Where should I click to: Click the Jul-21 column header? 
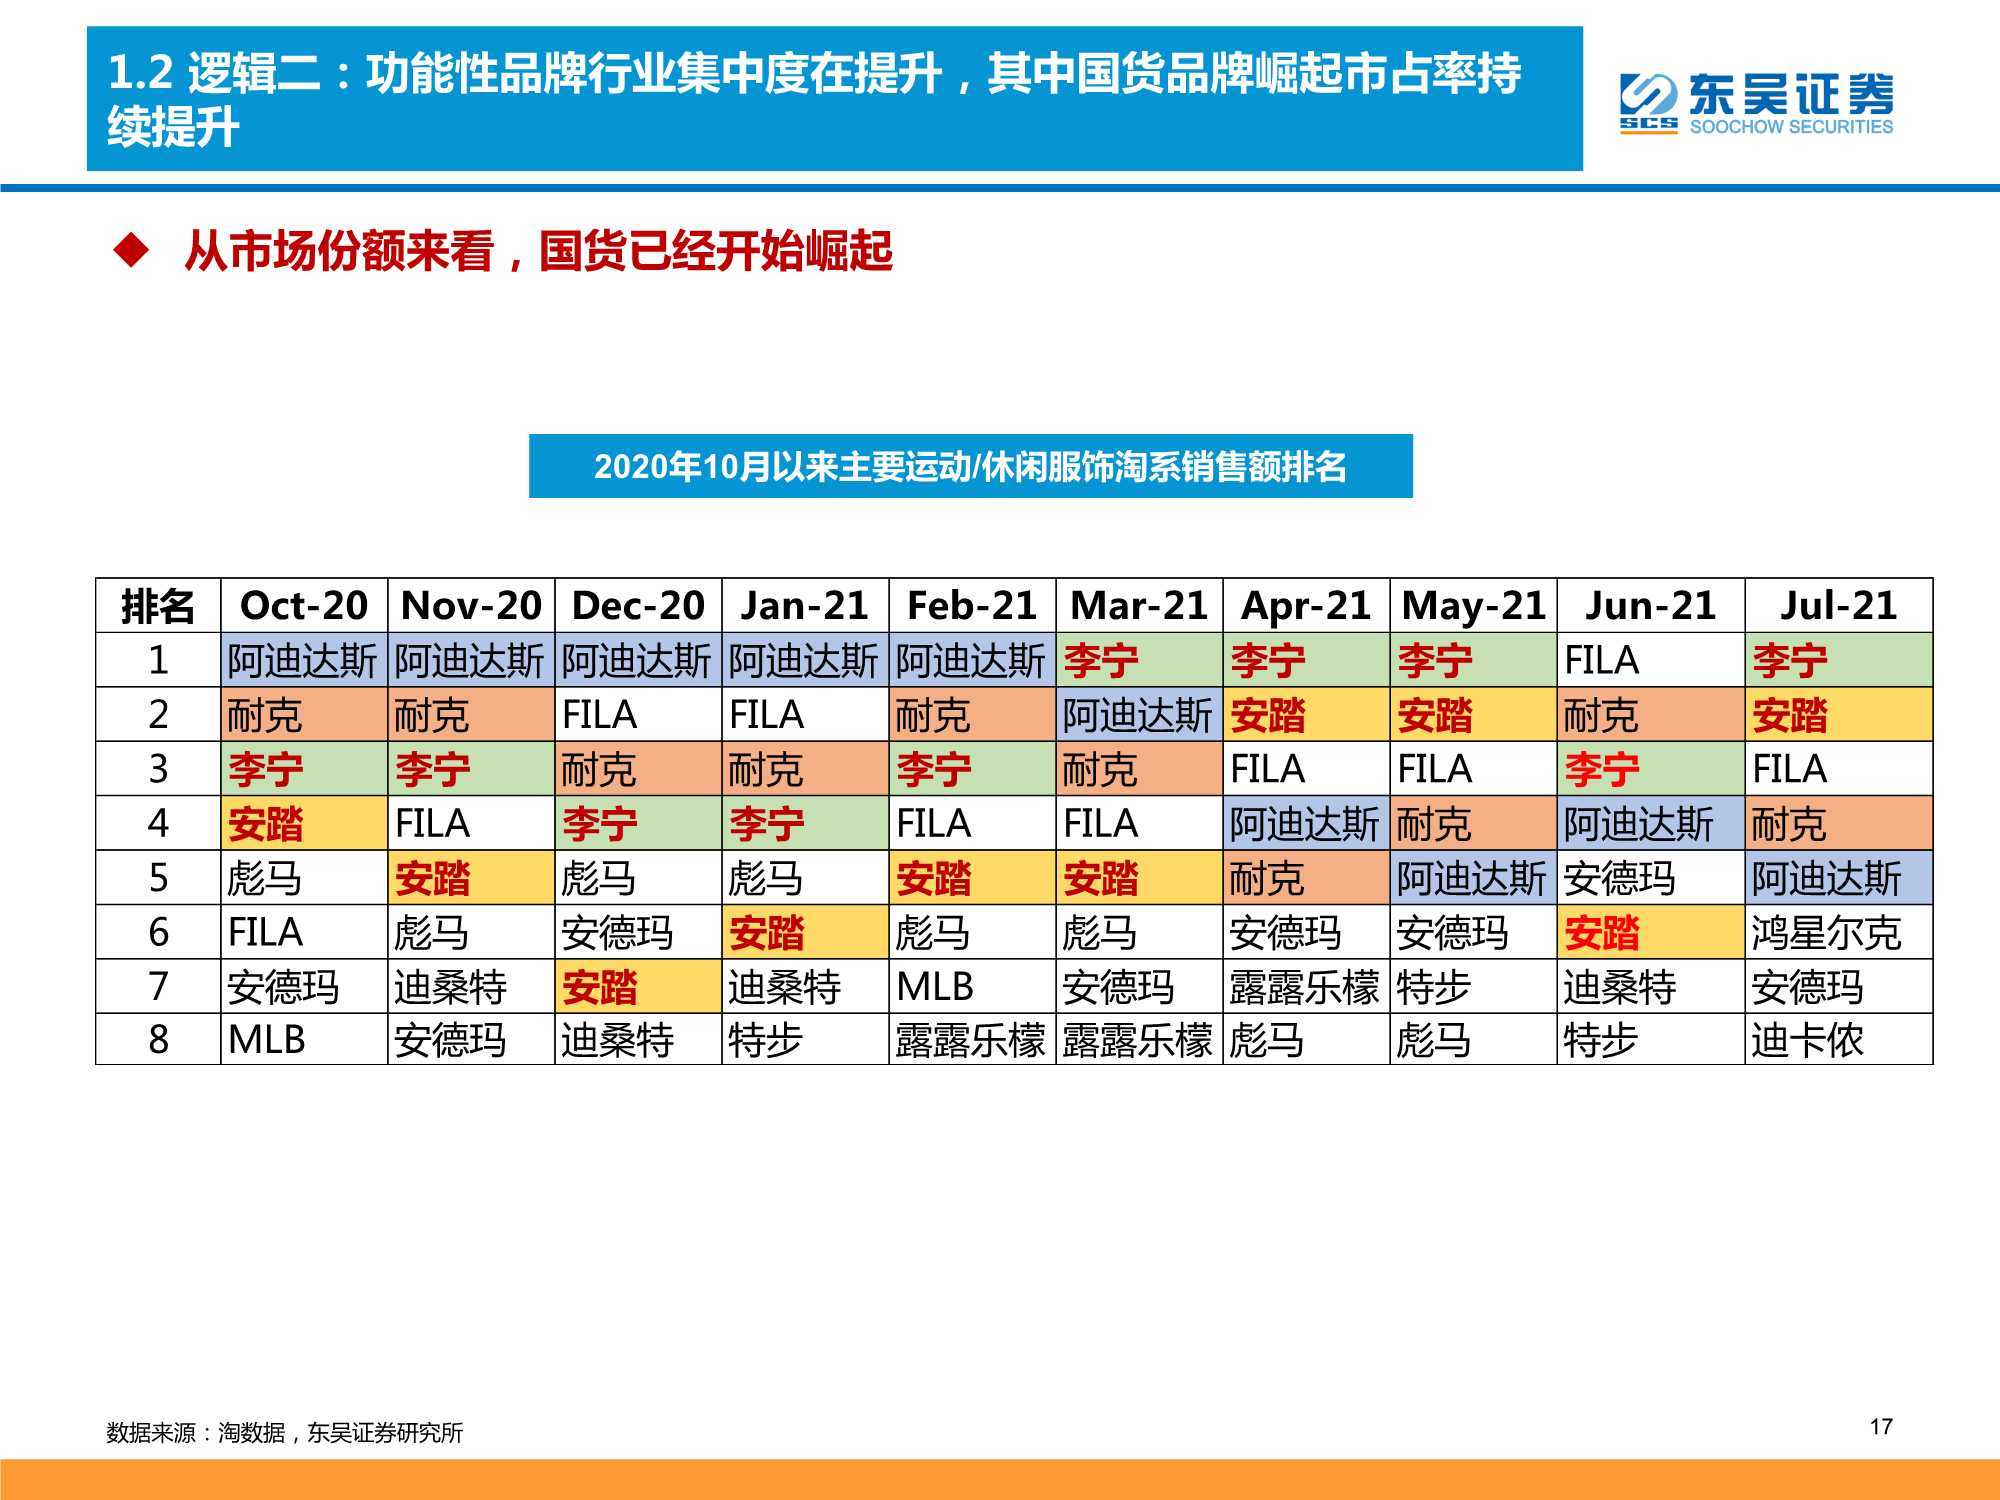click(x=1839, y=605)
